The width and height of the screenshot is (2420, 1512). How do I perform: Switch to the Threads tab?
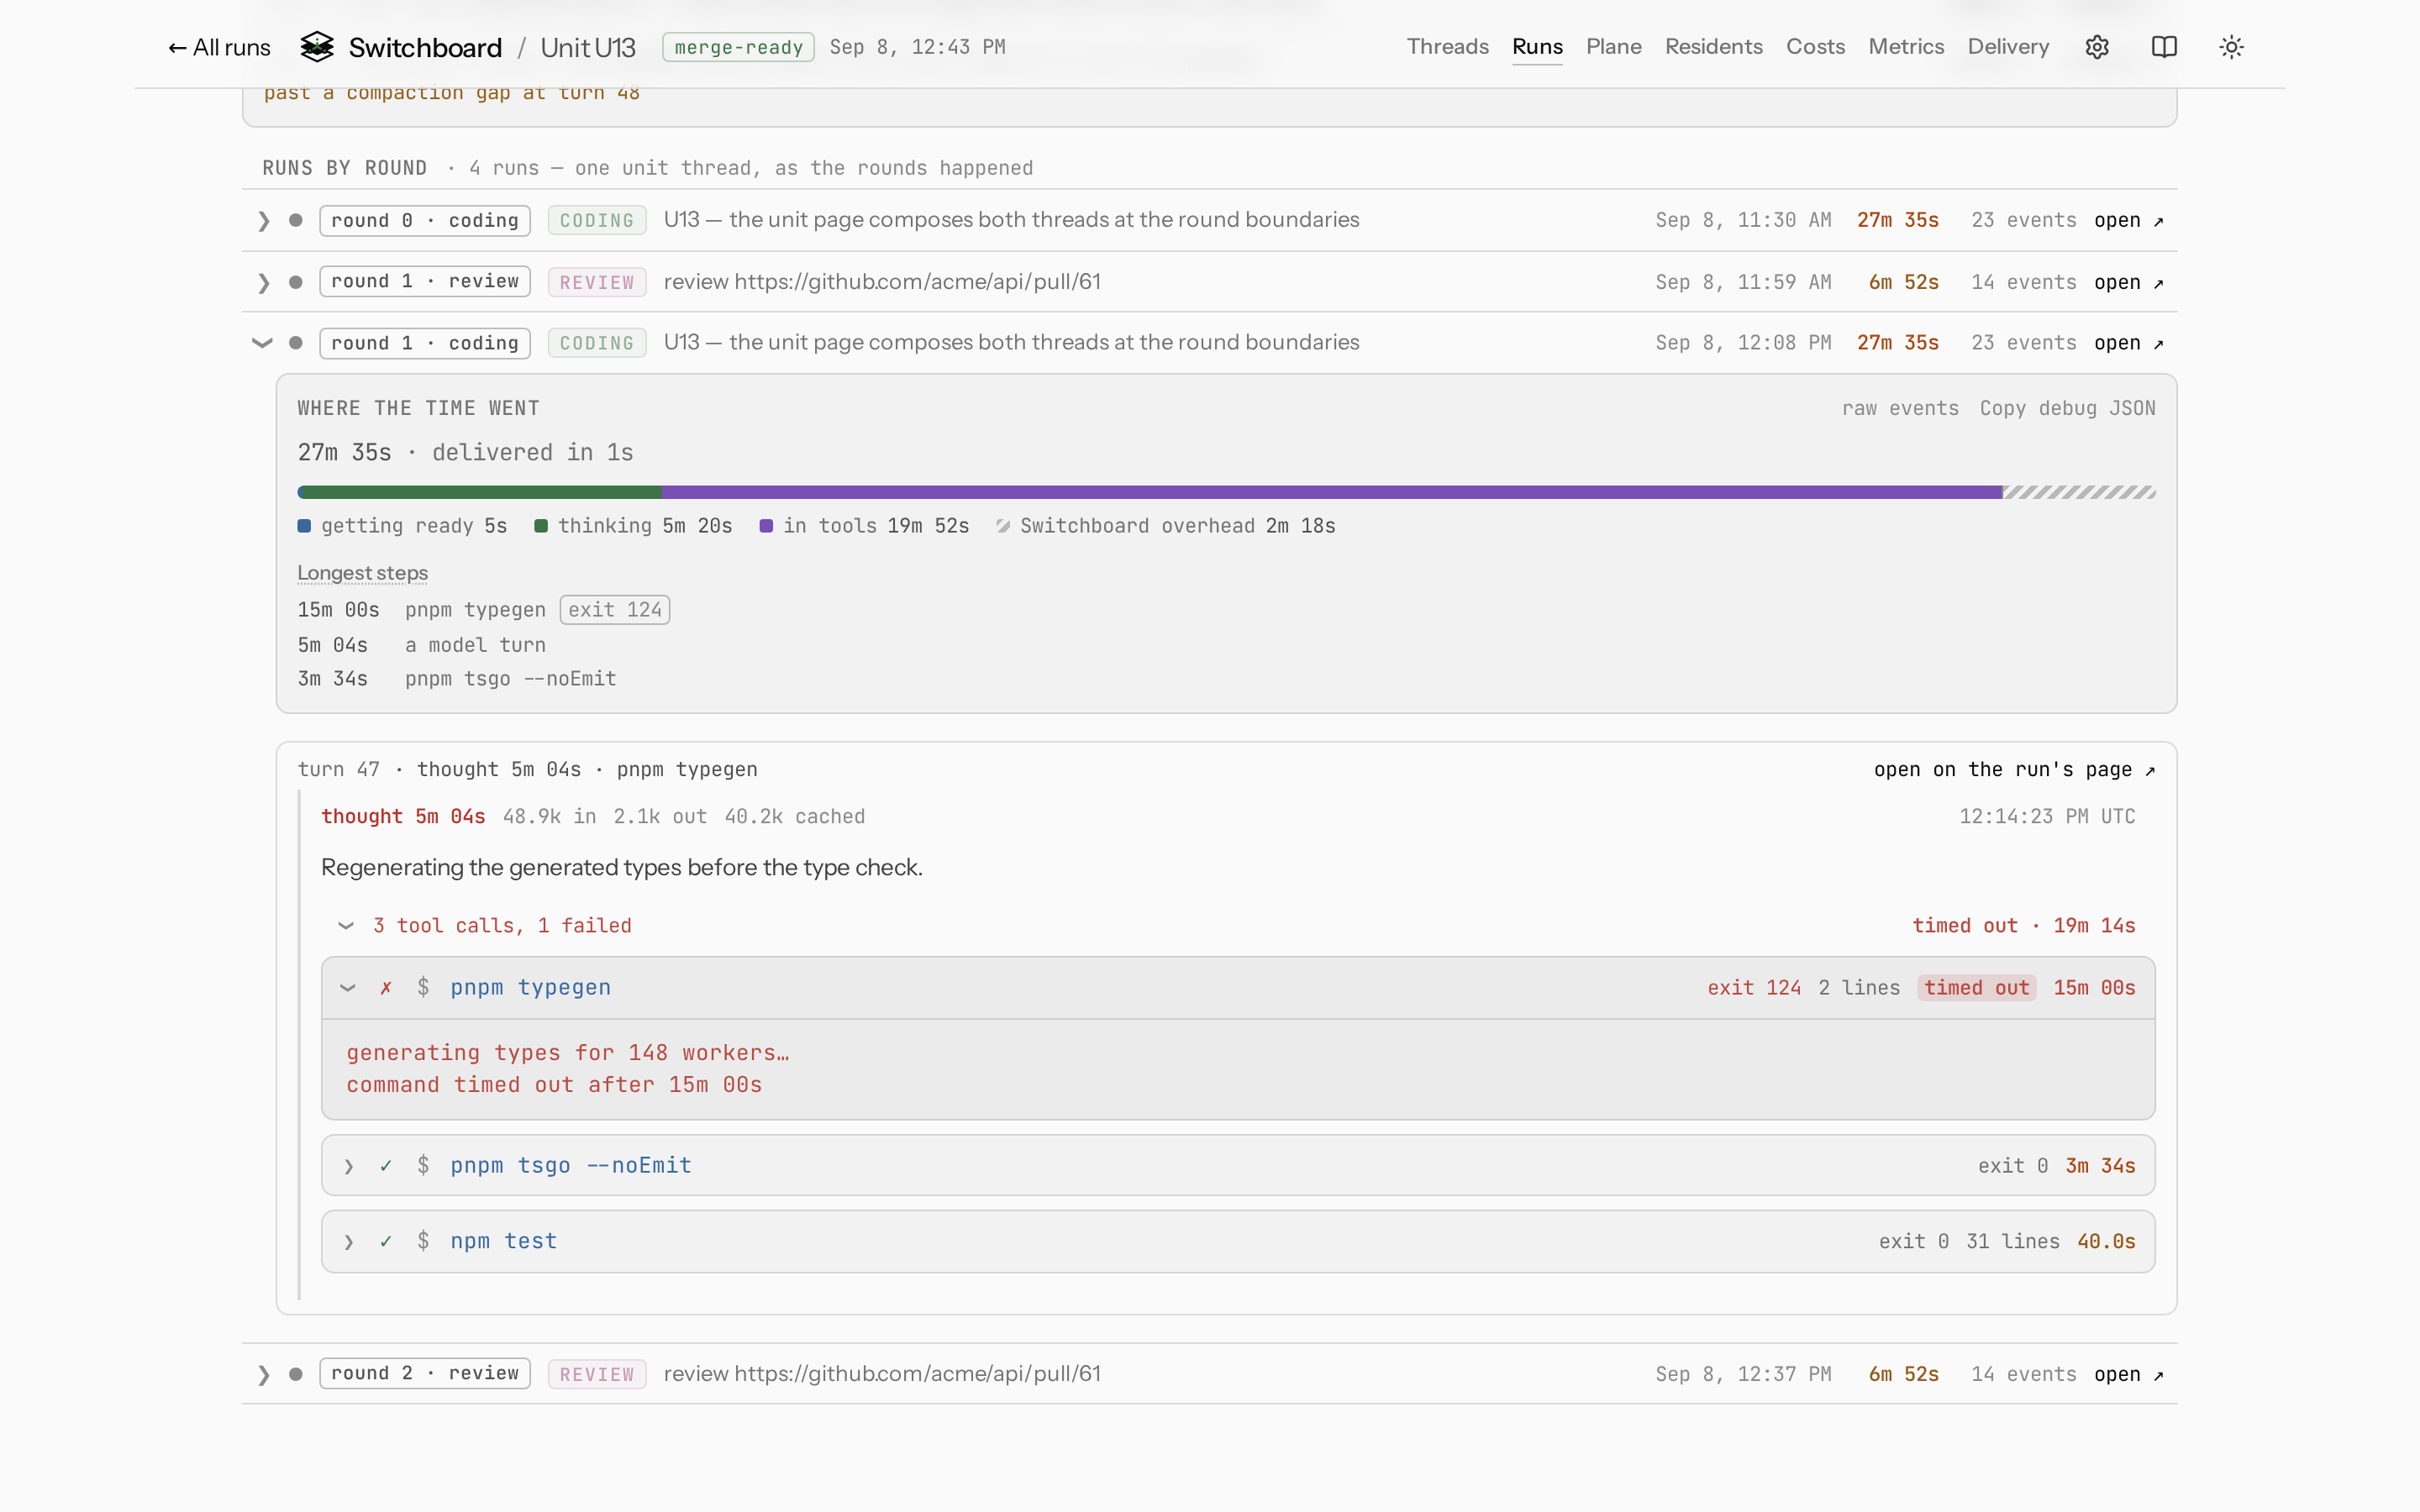point(1447,47)
